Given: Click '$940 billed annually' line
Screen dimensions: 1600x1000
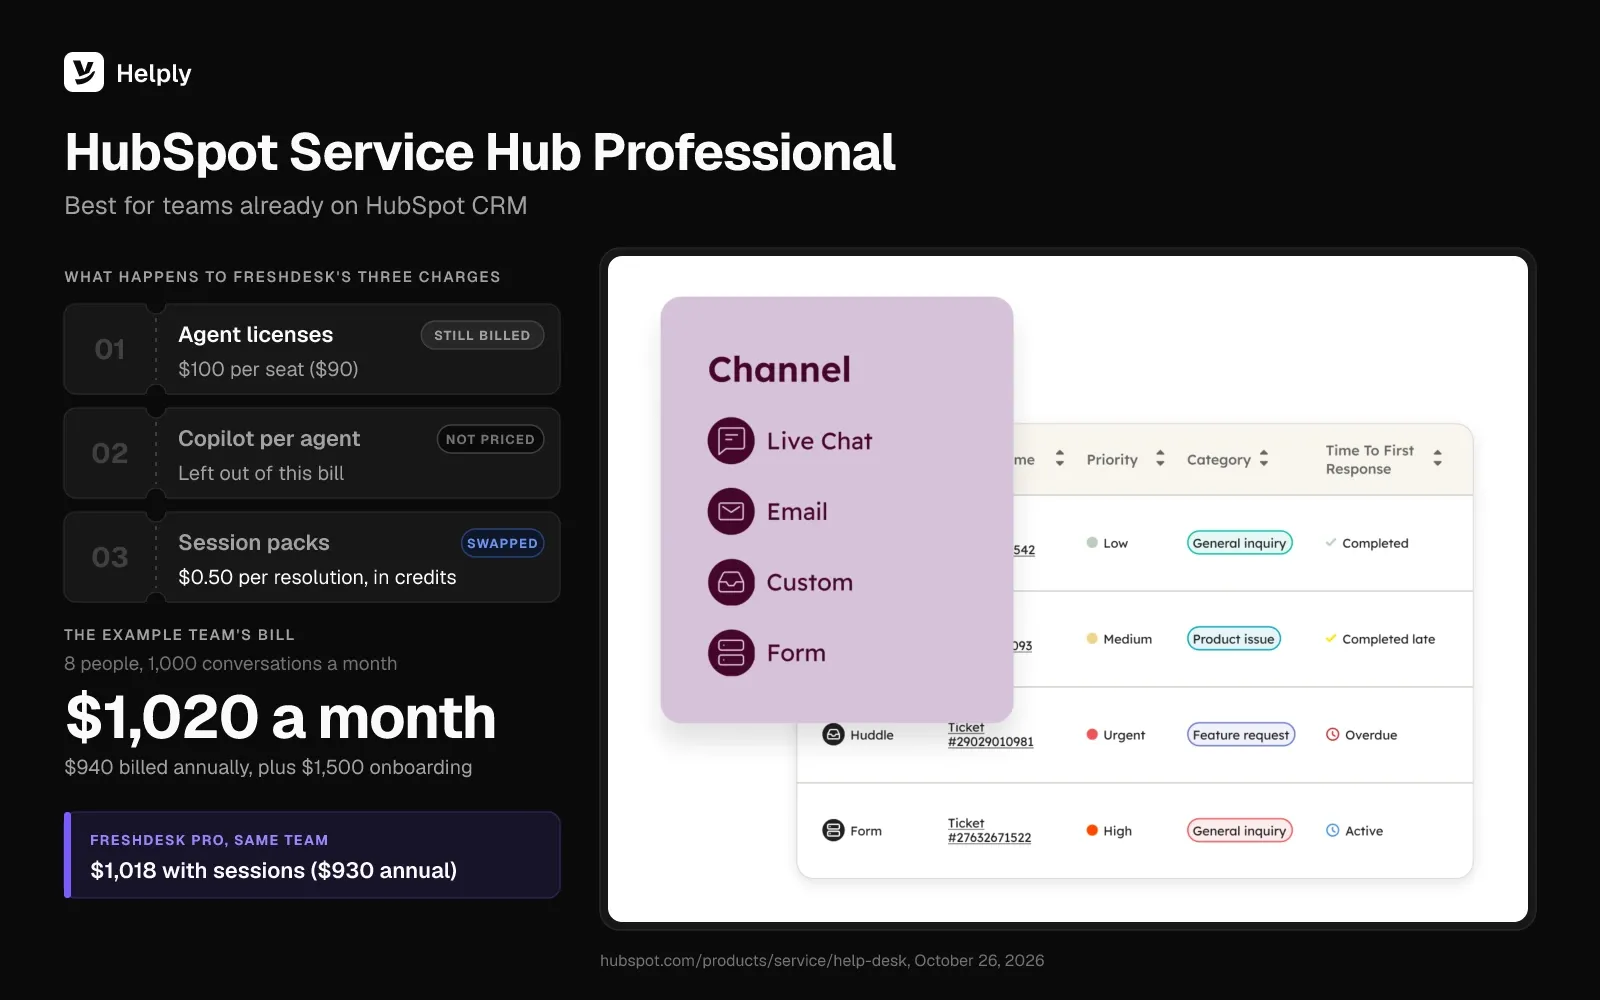Looking at the screenshot, I should pyautogui.click(x=268, y=767).
